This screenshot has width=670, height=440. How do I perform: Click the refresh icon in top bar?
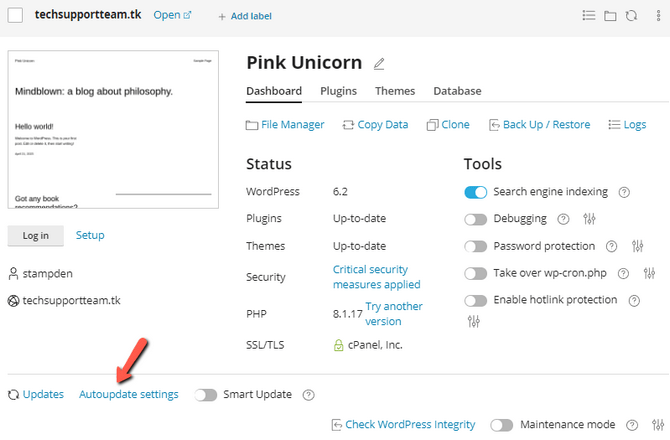coord(630,16)
